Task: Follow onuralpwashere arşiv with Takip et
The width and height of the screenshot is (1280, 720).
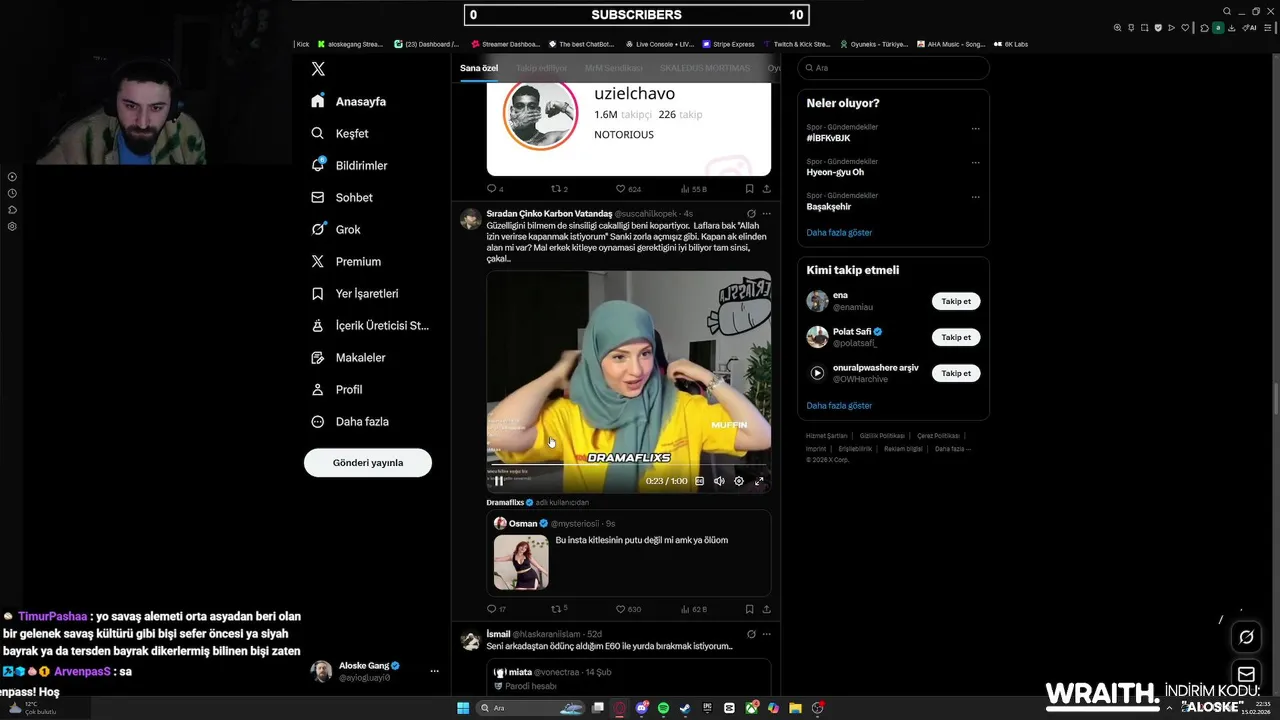Action: (956, 373)
